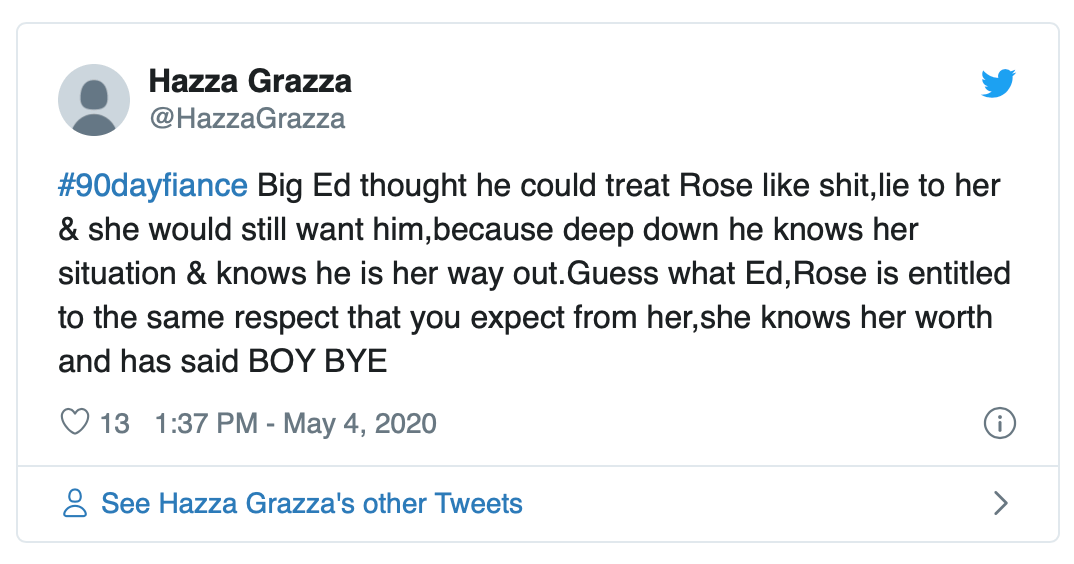Open the @HazzaGrazza handle link
Screen dimensions: 1074x564
(247, 119)
